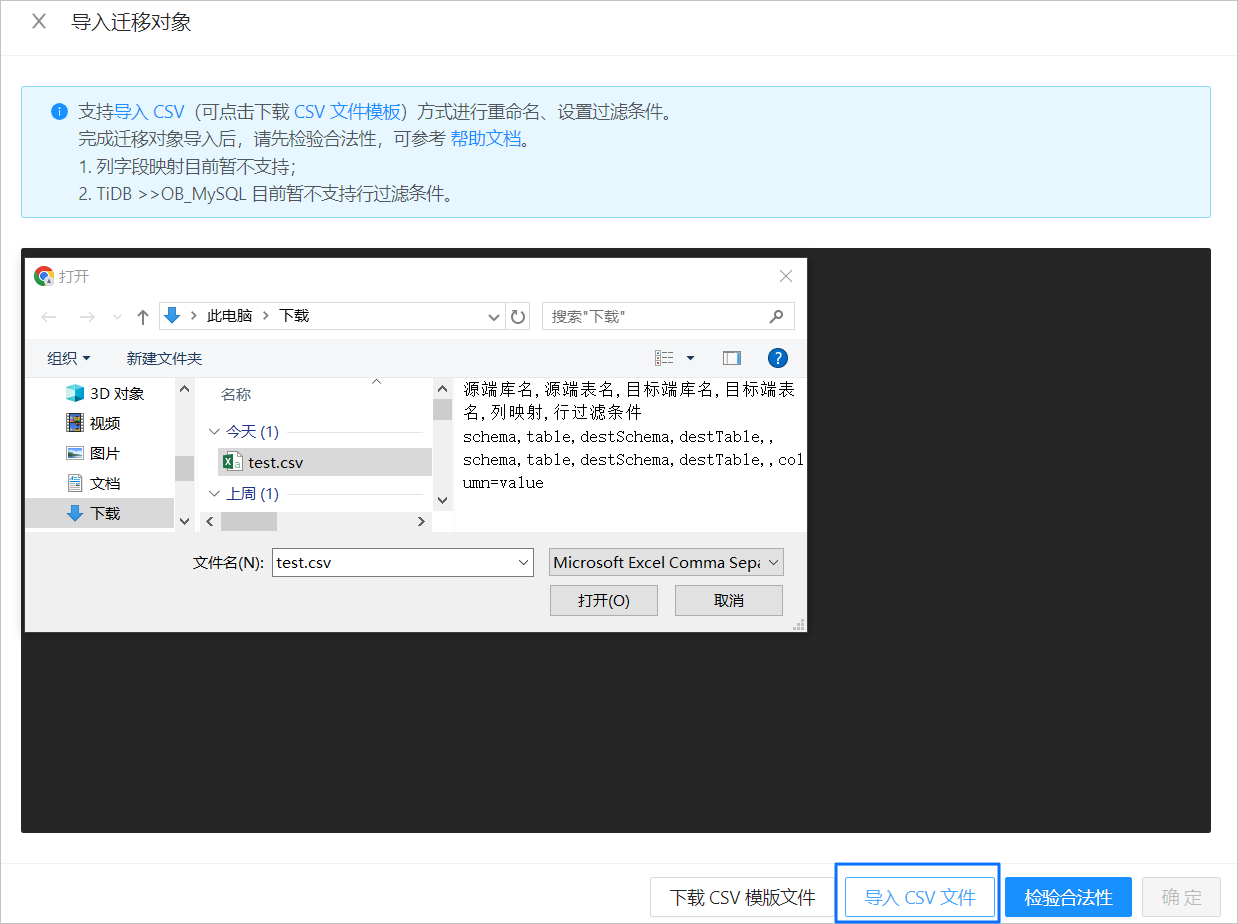Image resolution: width=1238 pixels, height=924 pixels.
Task: Click the 文档 page icon
Action: tap(75, 483)
